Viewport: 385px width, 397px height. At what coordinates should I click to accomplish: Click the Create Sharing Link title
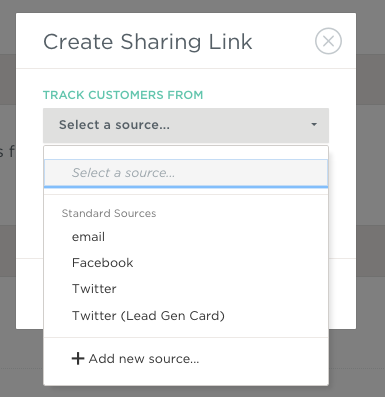pos(148,42)
